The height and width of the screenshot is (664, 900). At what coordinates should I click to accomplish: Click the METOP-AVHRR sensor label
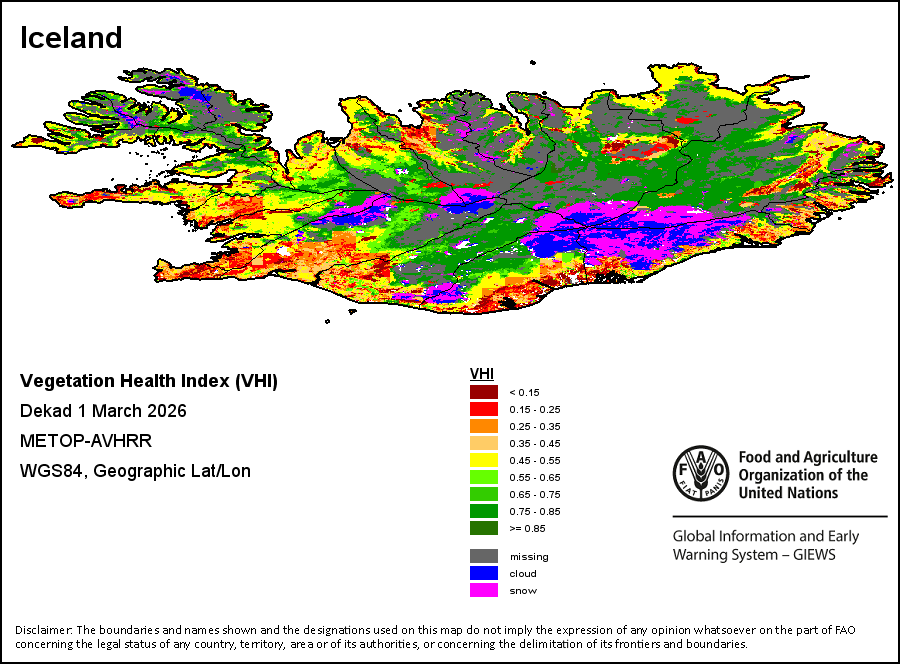[86, 441]
